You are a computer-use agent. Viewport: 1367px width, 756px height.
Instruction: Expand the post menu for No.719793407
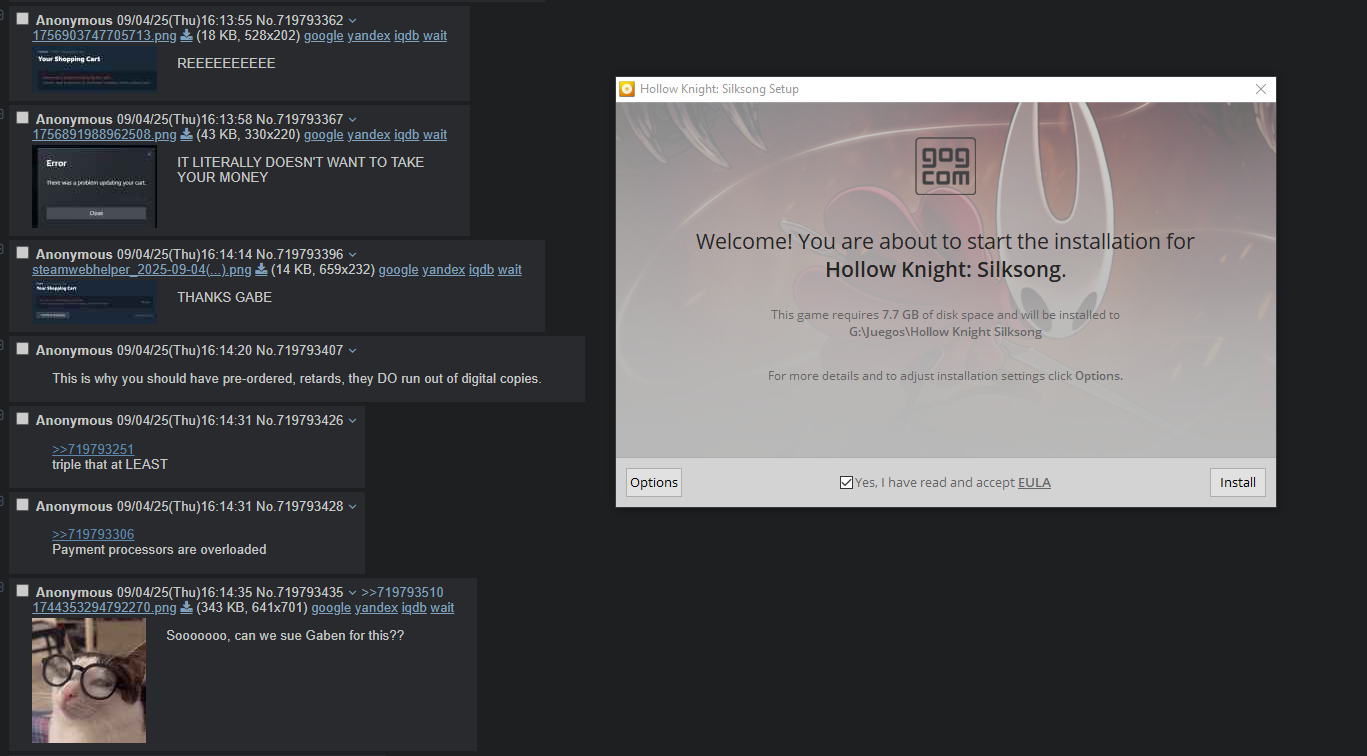click(x=352, y=351)
